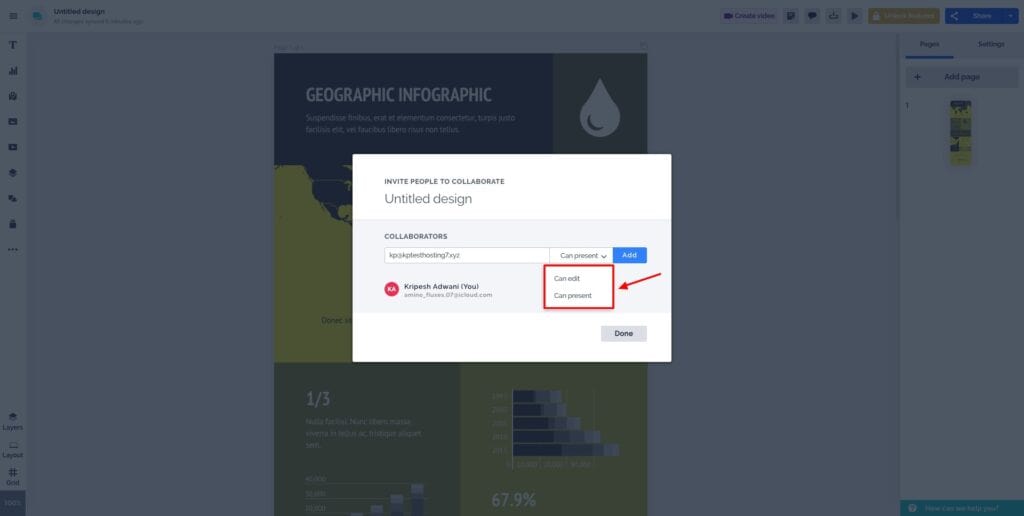Open the hamburger menu icon
Viewport: 1024px width, 516px height.
[x=13, y=16]
